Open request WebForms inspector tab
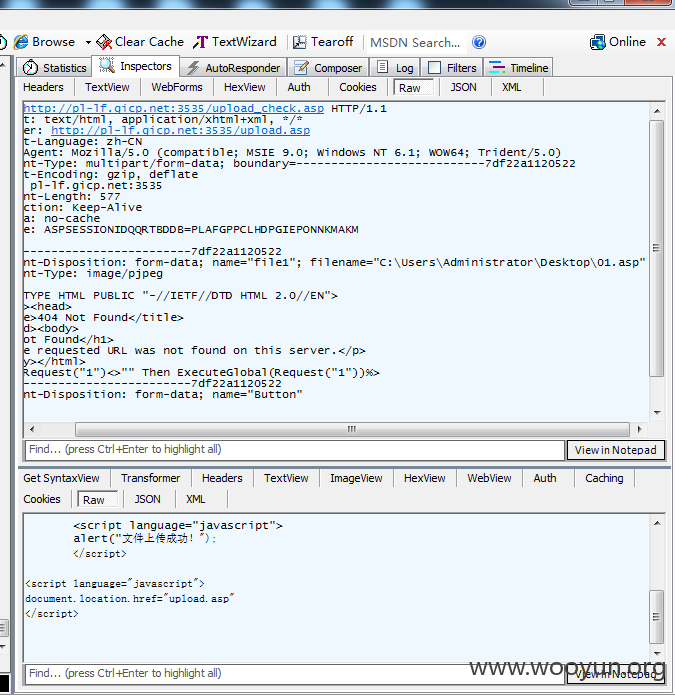This screenshot has height=696, width=675. pyautogui.click(x=177, y=87)
